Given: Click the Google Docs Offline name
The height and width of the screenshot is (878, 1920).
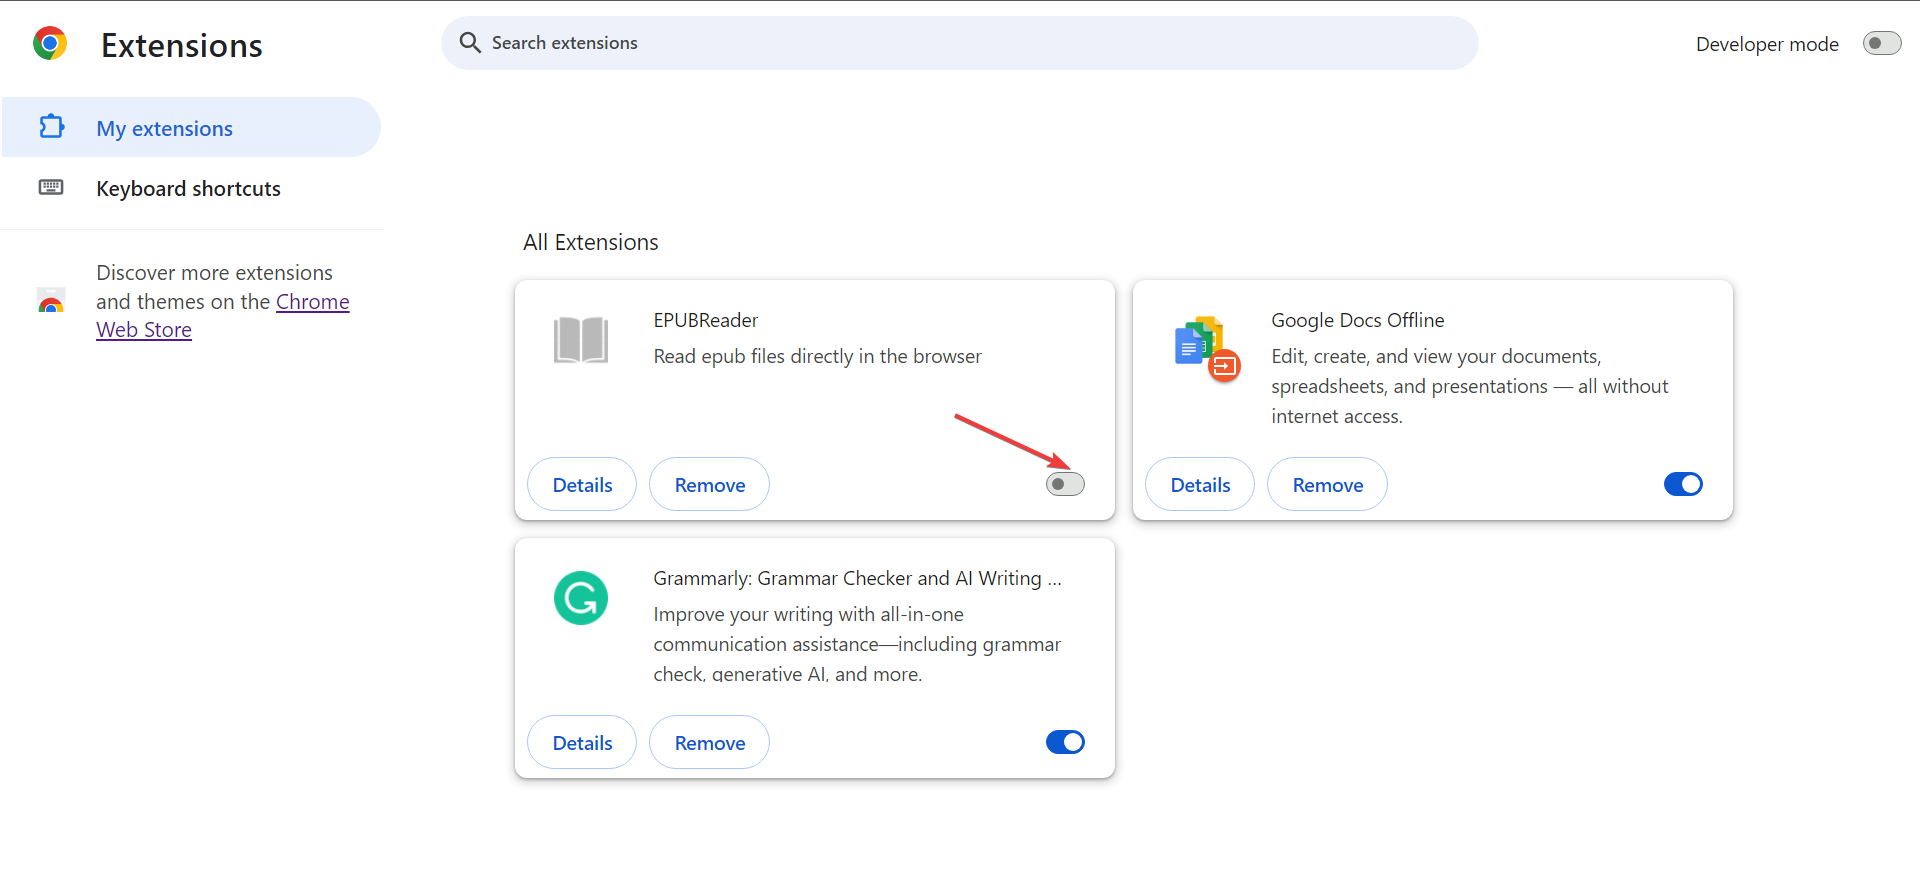Looking at the screenshot, I should [1358, 320].
